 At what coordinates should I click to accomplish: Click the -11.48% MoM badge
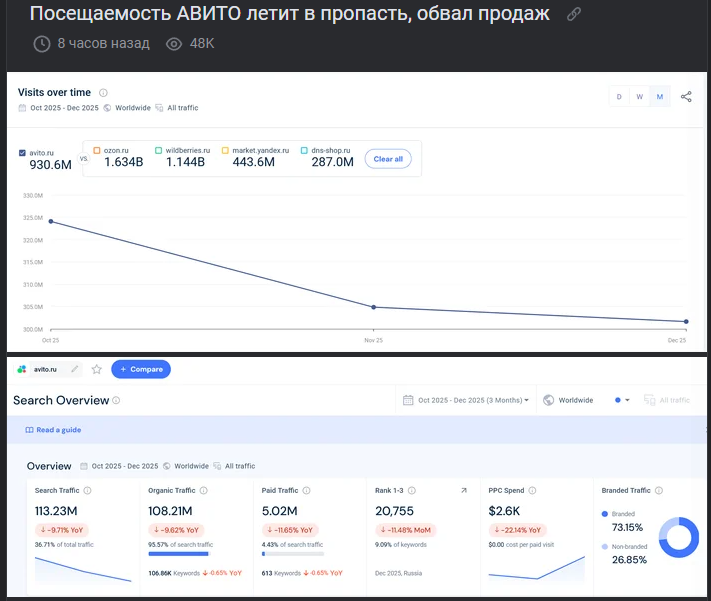406,530
